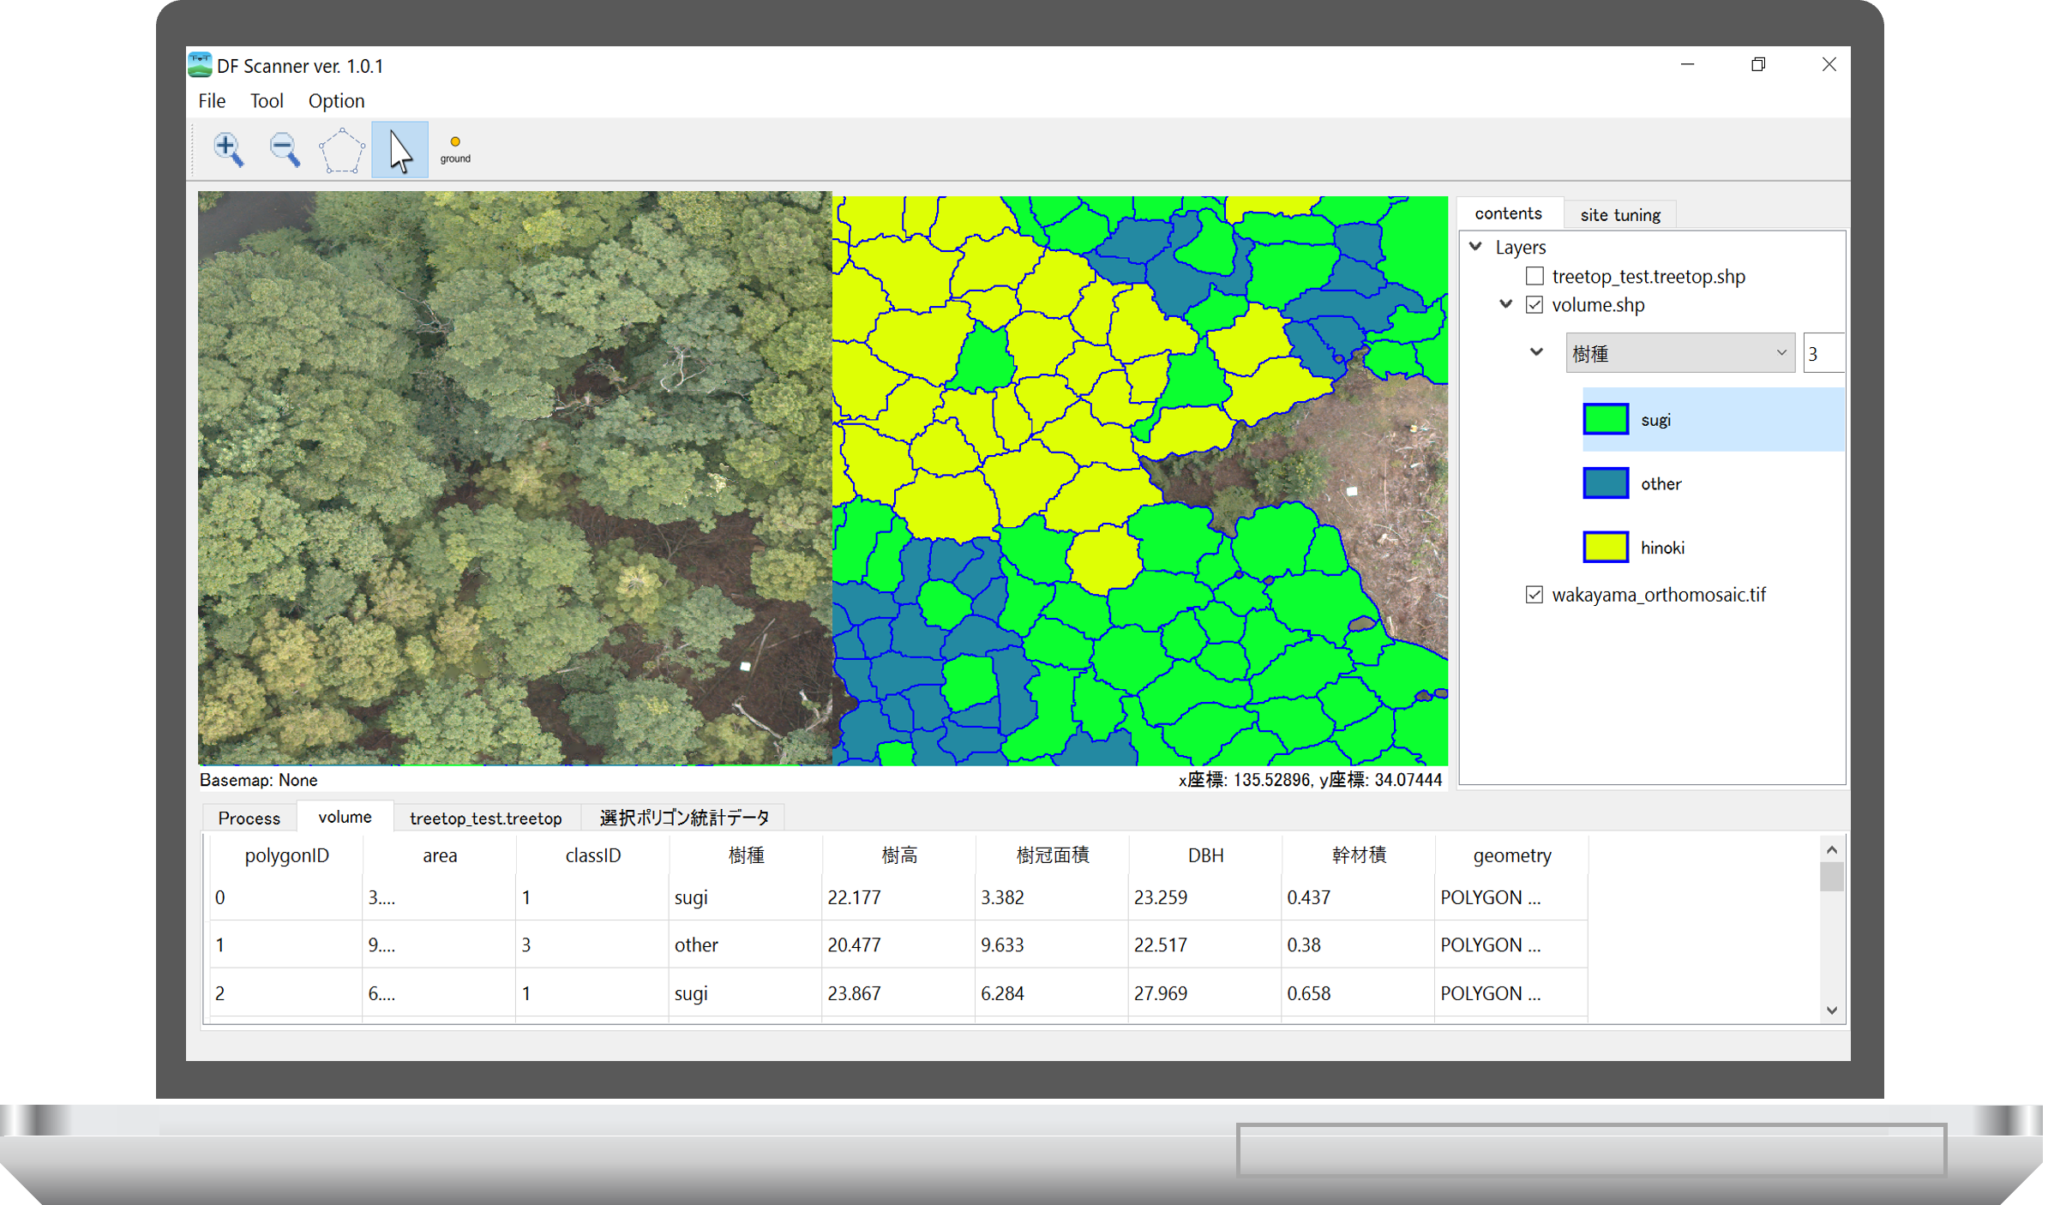Collapse the volume.shp layer entry
This screenshot has width=2048, height=1205.
pyautogui.click(x=1506, y=305)
